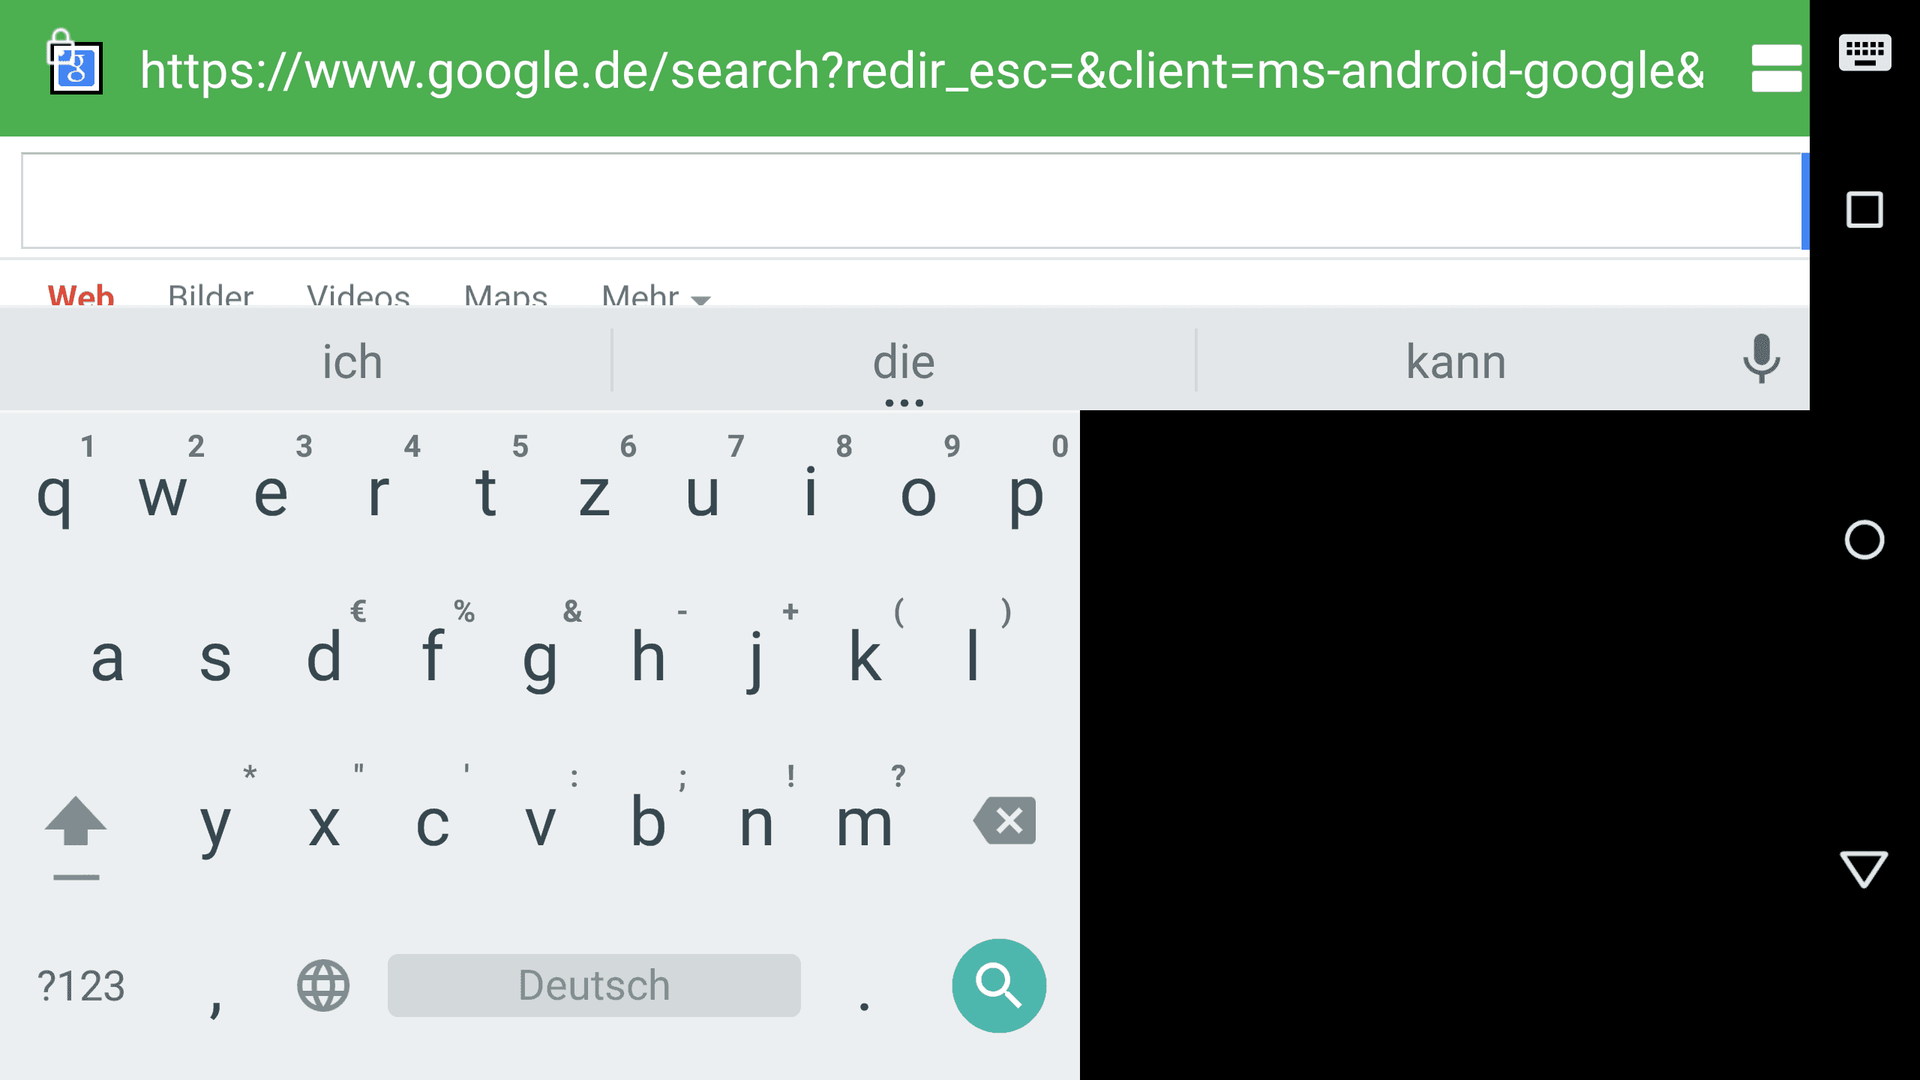
Task: Open the Bilder search tab
Action: tap(210, 296)
